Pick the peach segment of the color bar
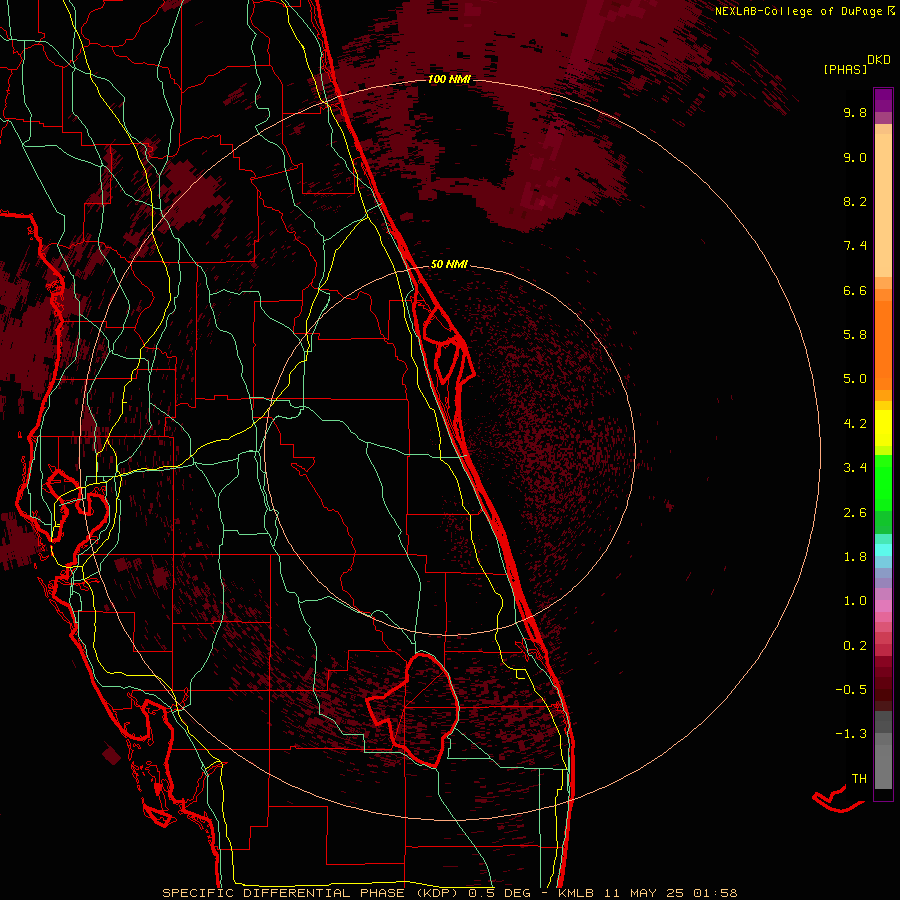 pyautogui.click(x=883, y=205)
